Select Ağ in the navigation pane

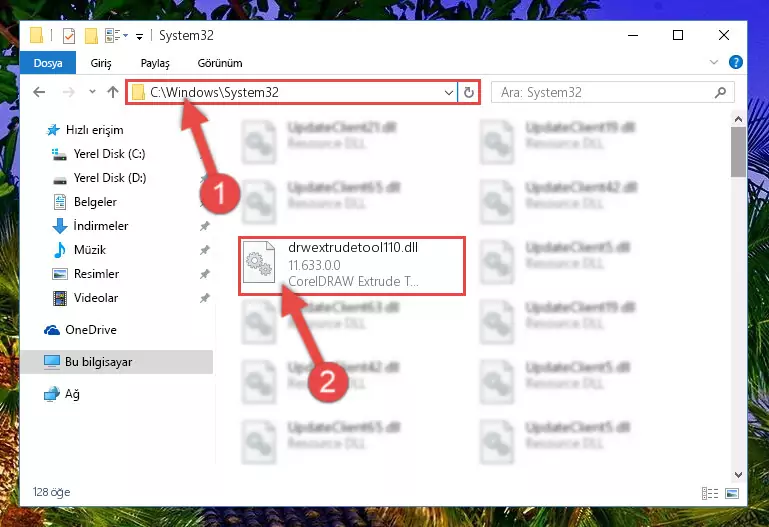tap(72, 394)
